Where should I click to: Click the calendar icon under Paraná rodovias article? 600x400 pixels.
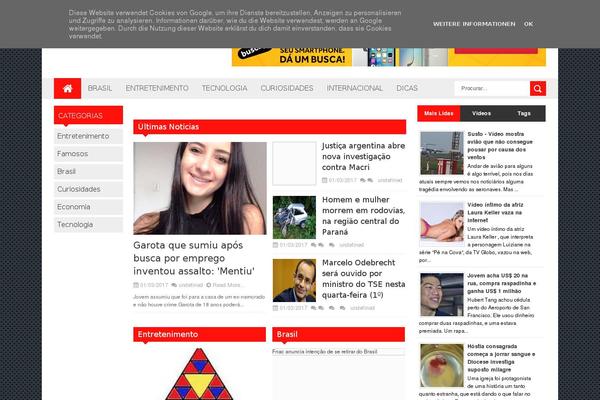[275, 245]
